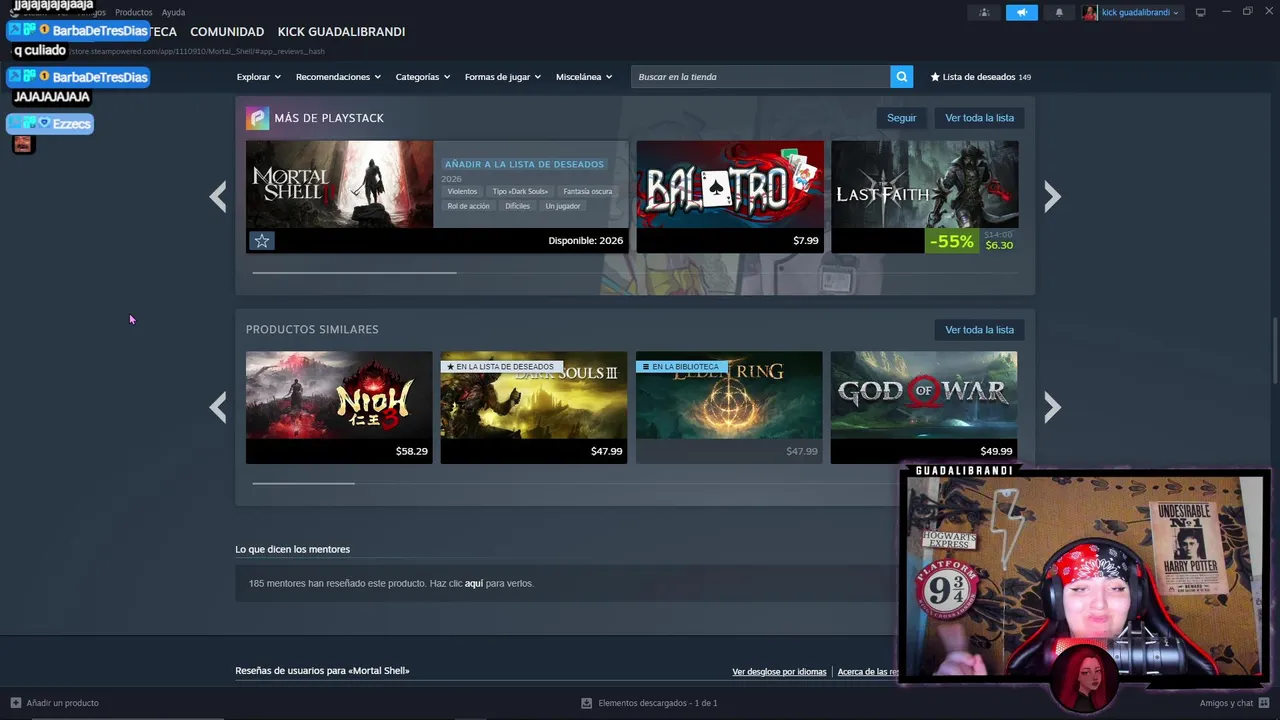Click the Más de Playstack carousel scrollbar
This screenshot has width=1280, height=720.
(354, 272)
